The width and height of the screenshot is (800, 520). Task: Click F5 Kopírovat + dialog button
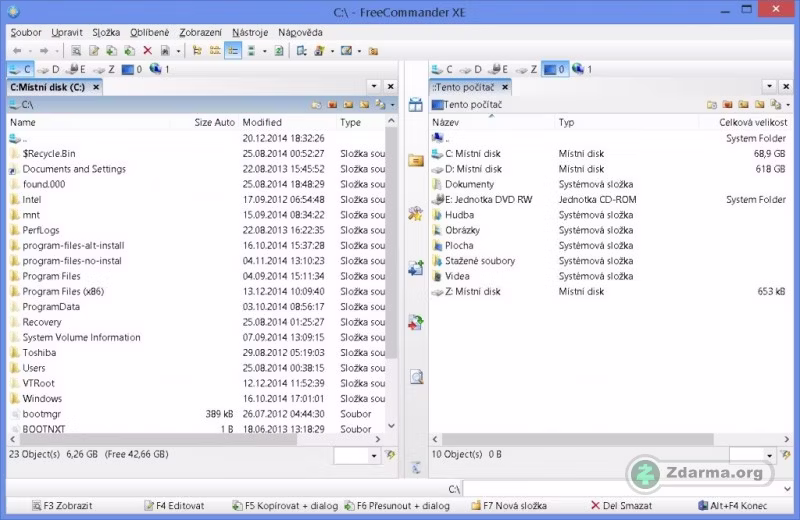pos(285,506)
